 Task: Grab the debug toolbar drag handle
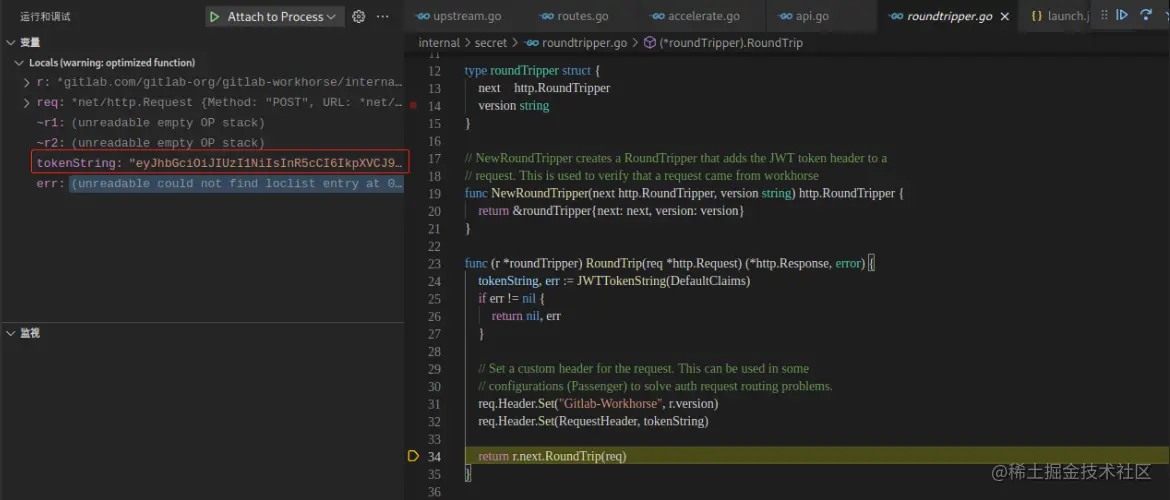(1104, 15)
